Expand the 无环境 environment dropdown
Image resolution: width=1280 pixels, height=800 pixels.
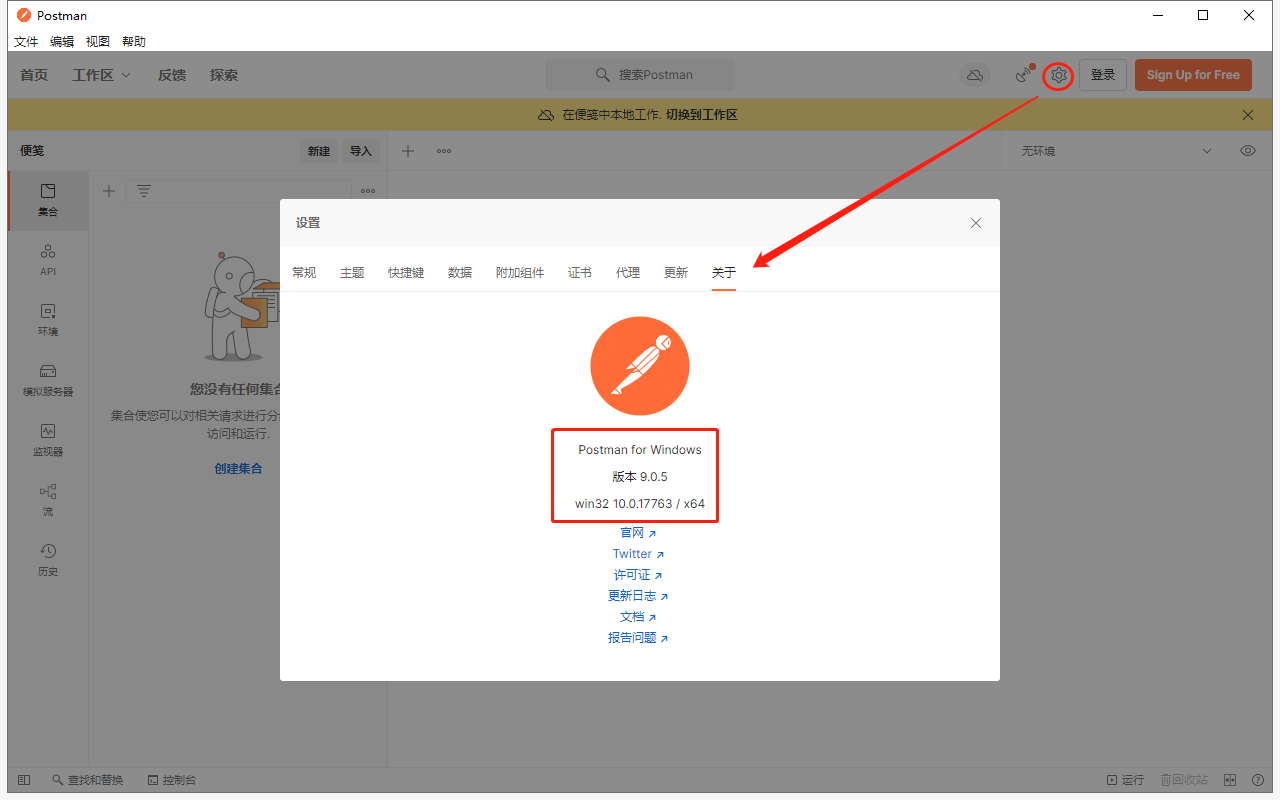pos(1117,151)
